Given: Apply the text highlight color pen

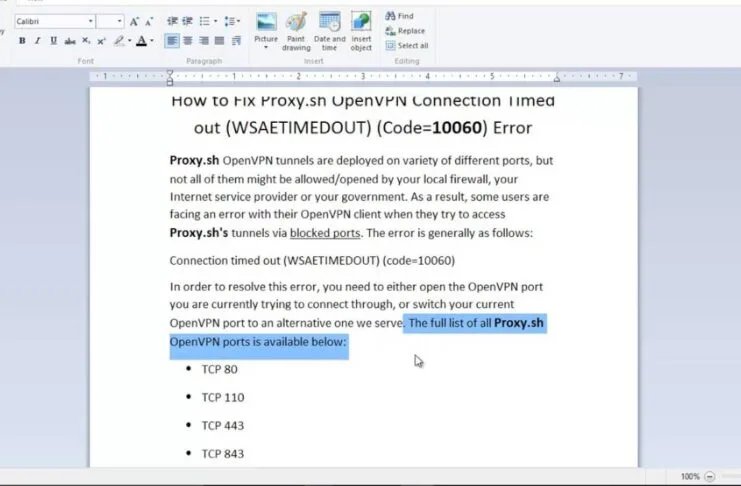Looking at the screenshot, I should point(119,41).
